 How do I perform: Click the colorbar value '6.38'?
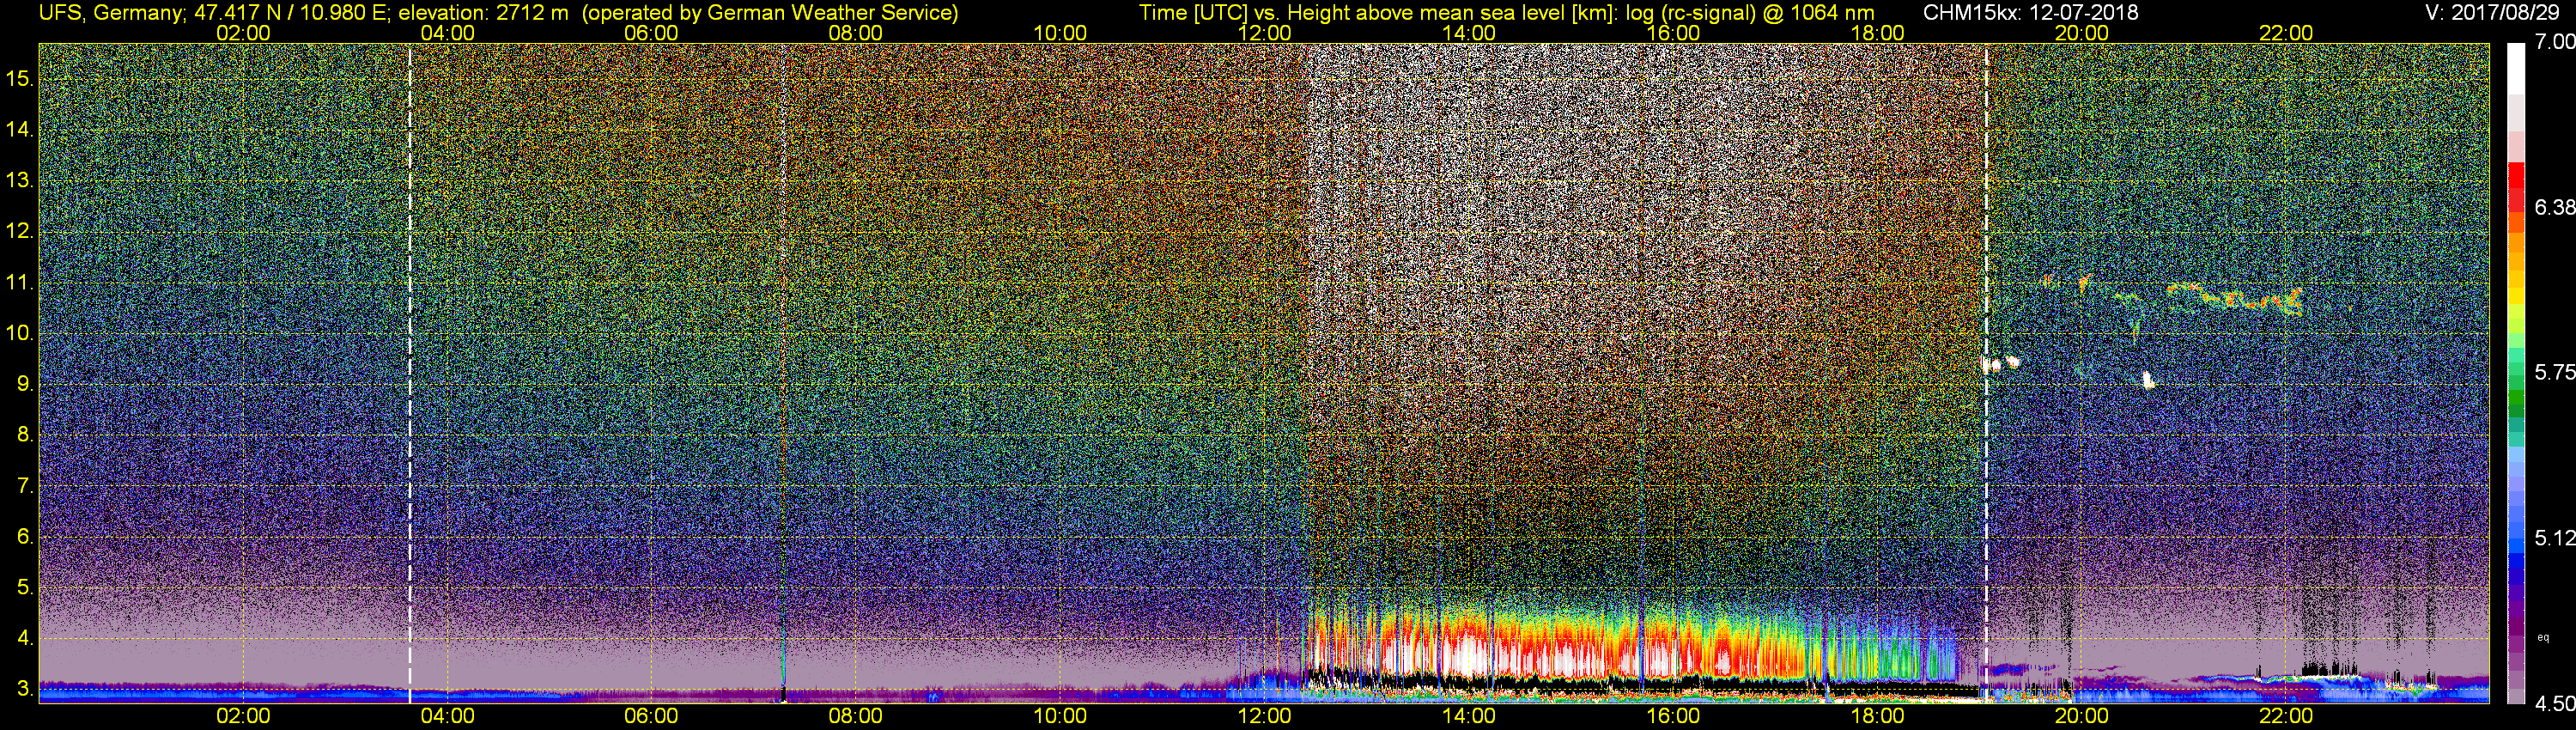pos(2555,207)
